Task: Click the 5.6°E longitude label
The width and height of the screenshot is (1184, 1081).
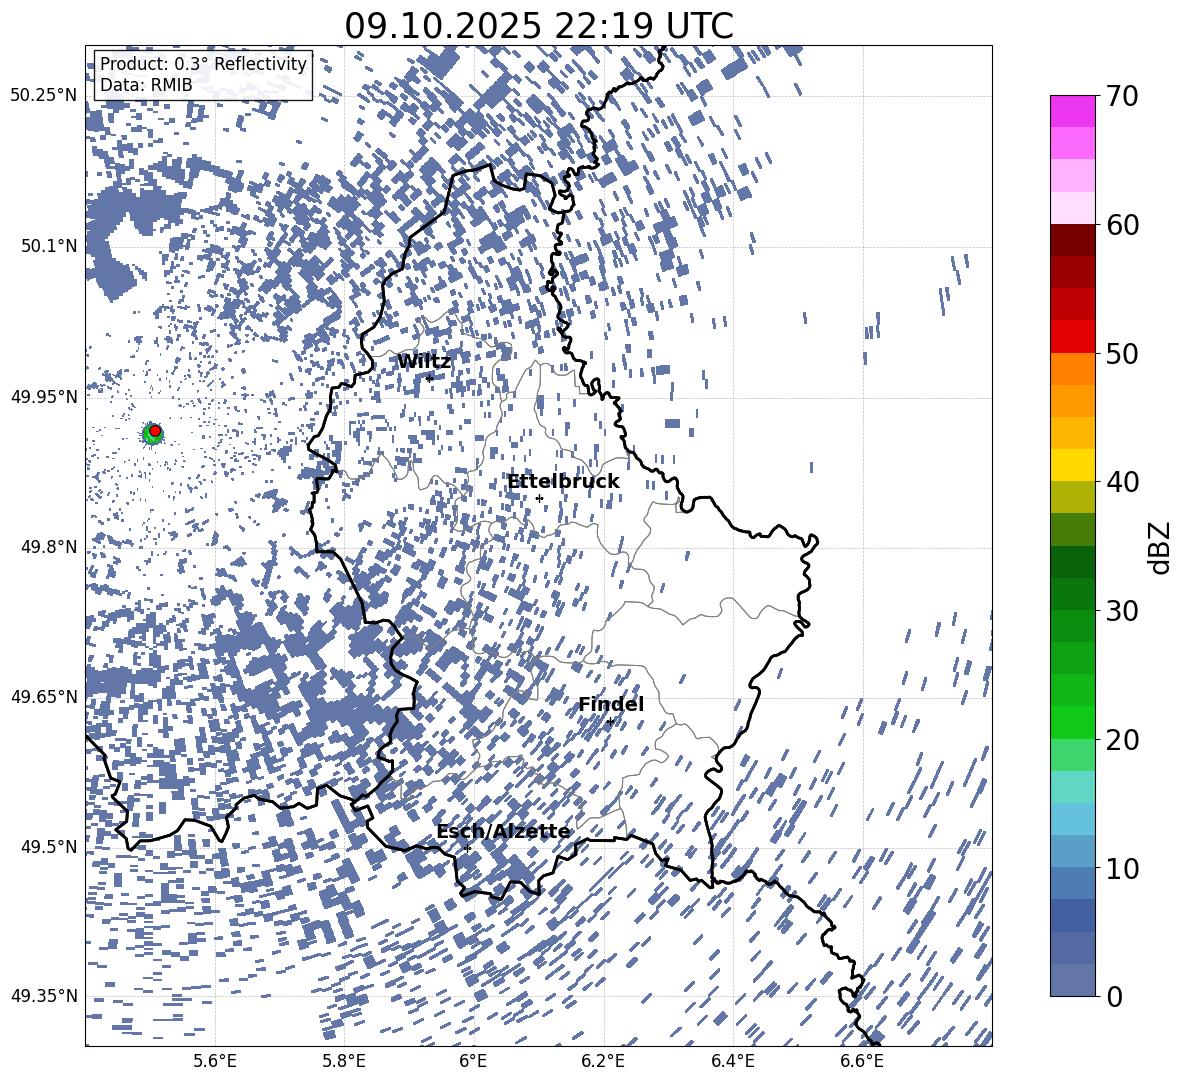Action: point(215,1061)
